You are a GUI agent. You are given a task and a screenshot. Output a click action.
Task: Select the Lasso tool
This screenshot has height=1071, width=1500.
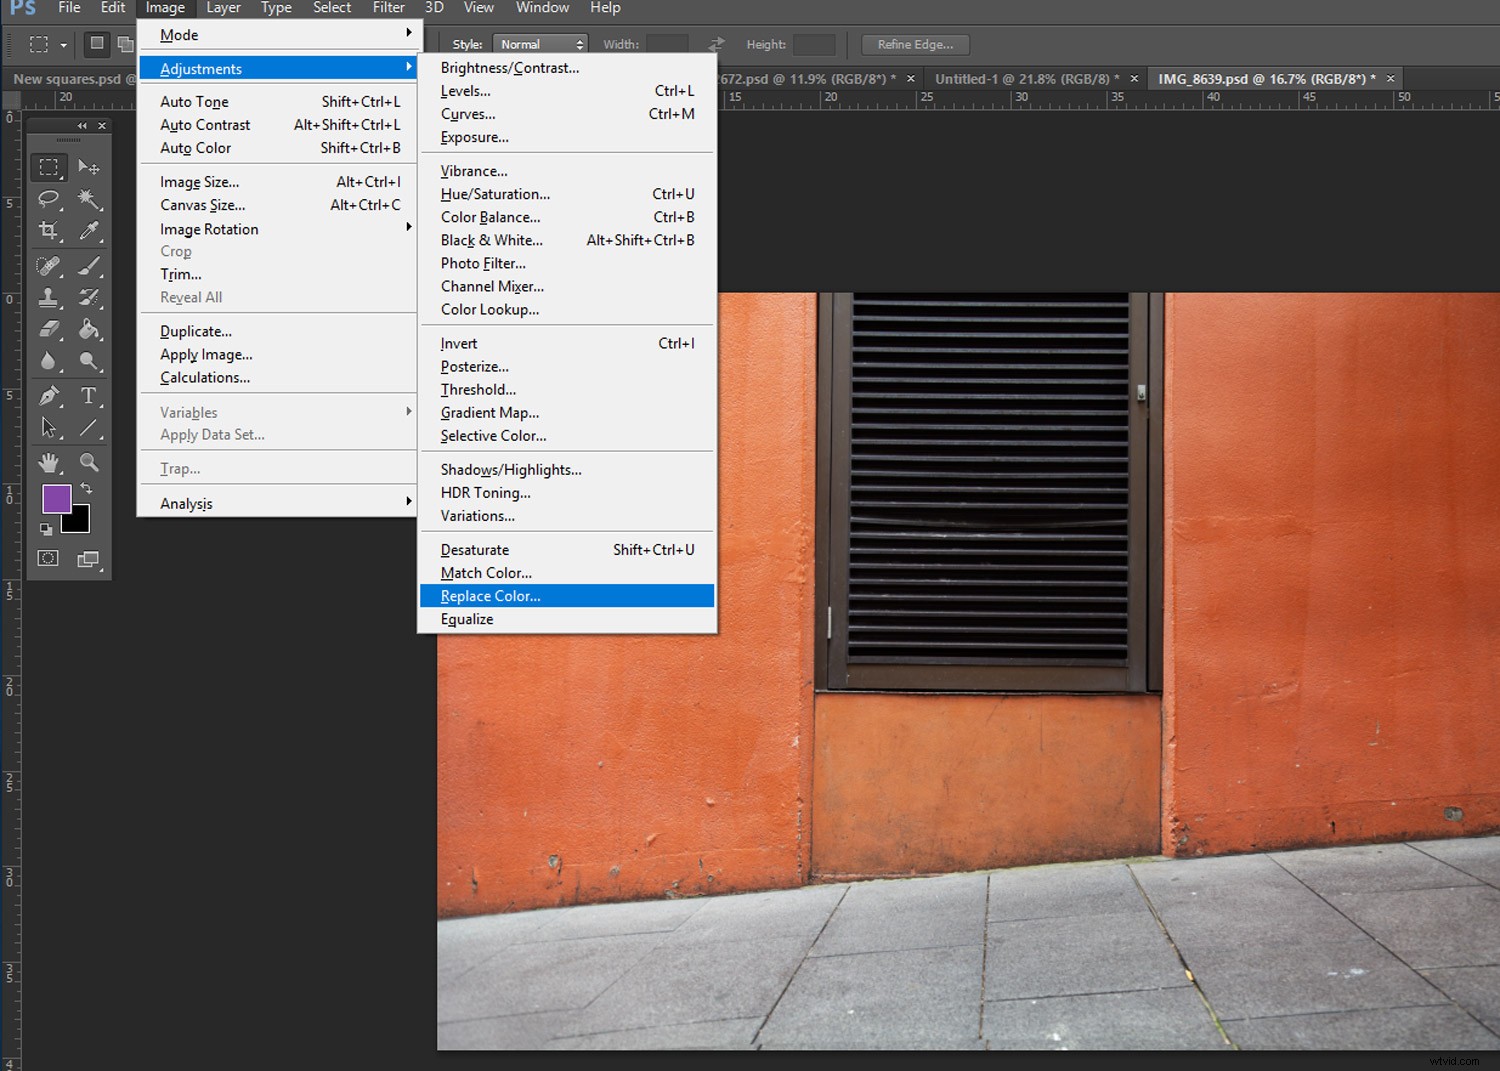49,199
